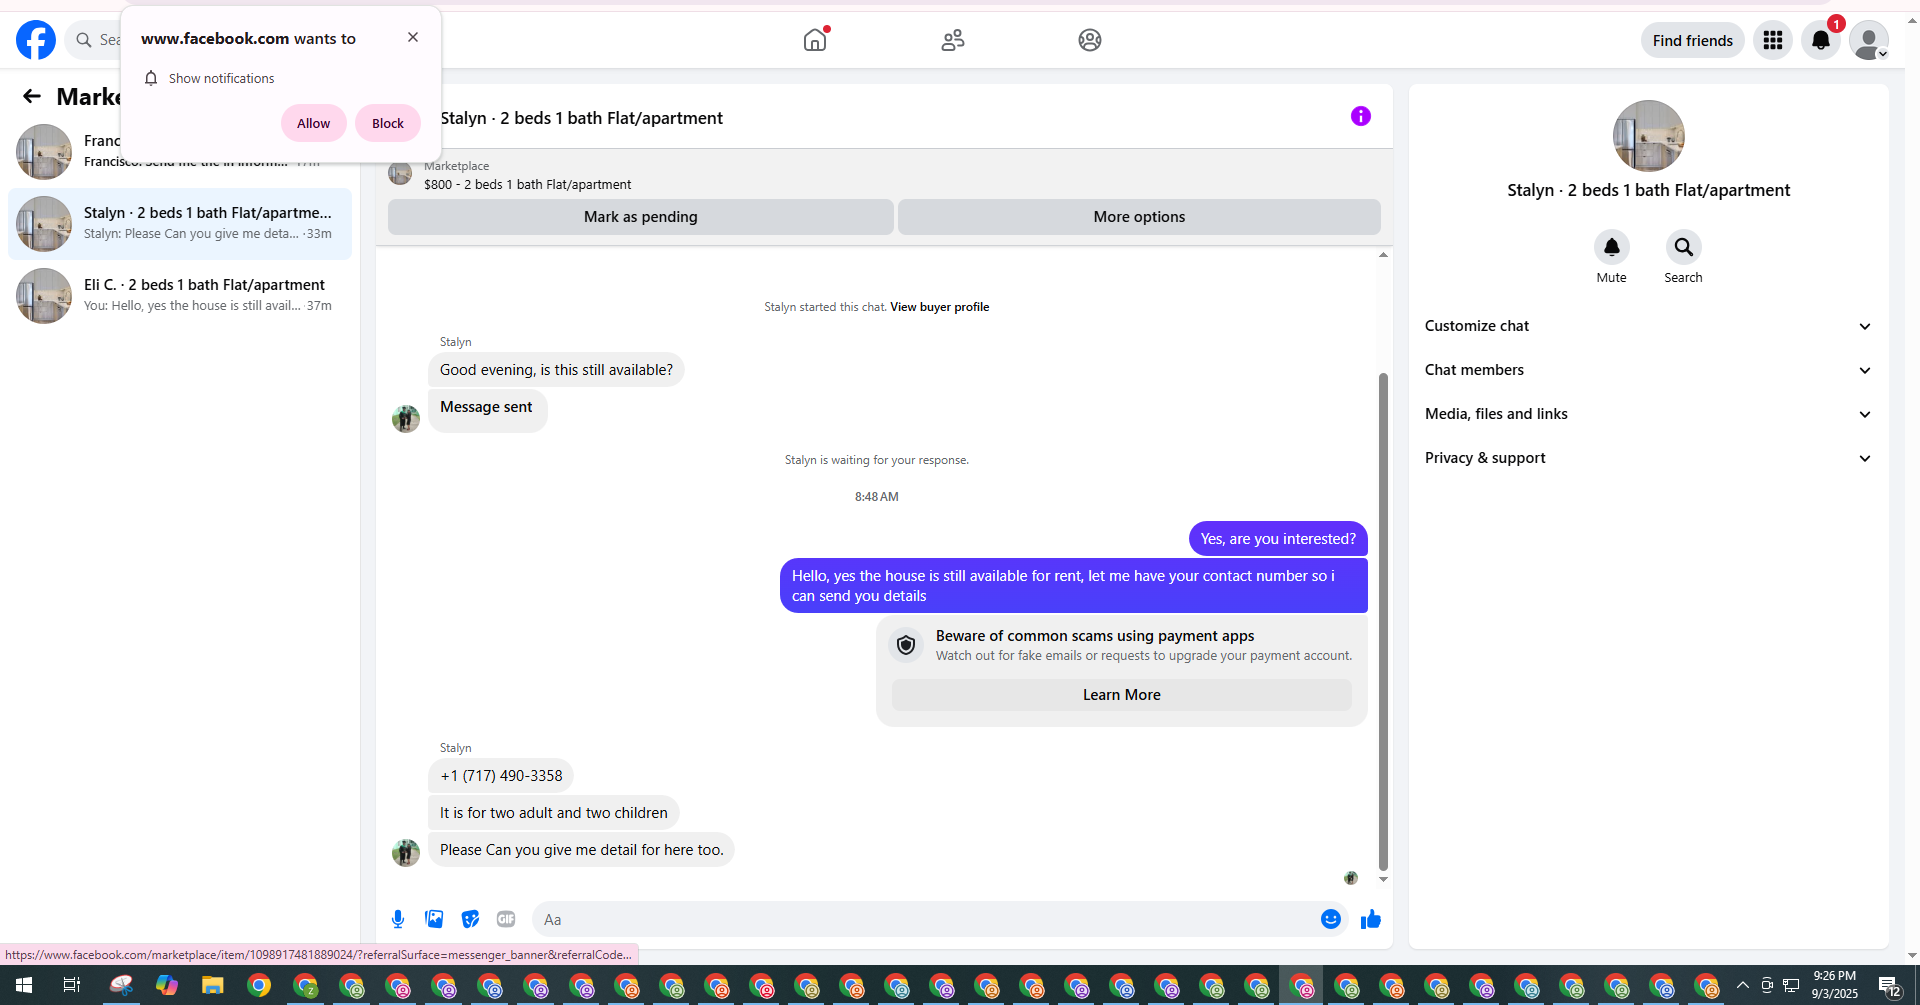1920x1005 pixels.
Task: Open Windows Start menu
Action: [x=24, y=985]
